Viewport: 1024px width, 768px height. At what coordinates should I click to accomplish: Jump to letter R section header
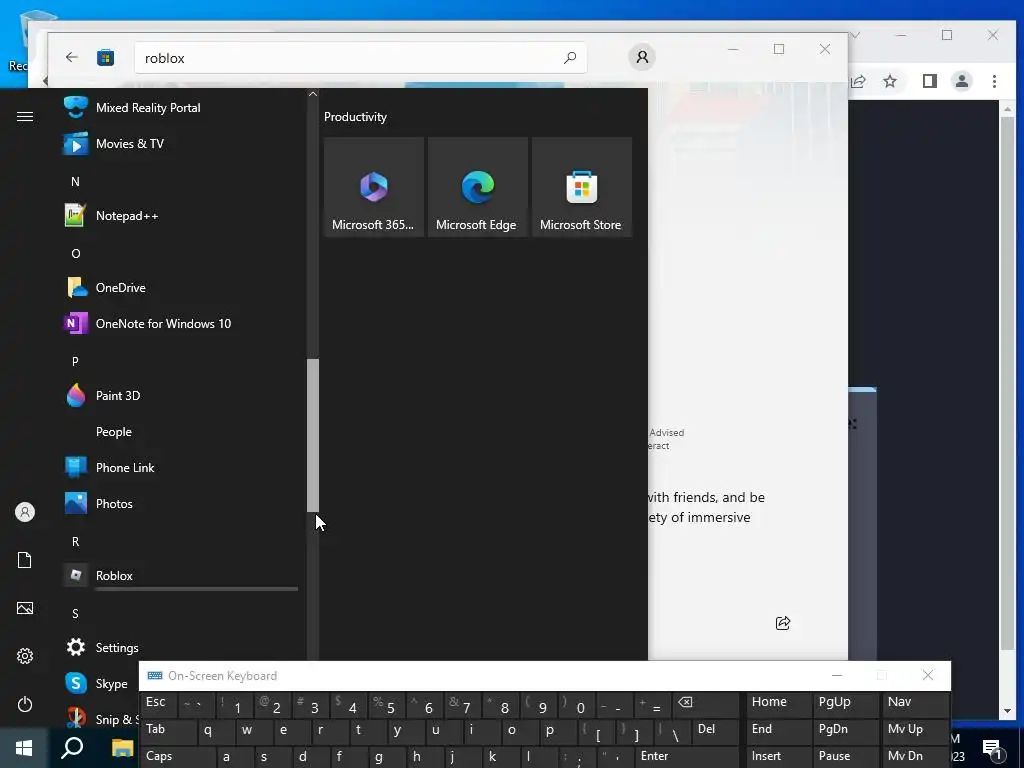coord(76,541)
